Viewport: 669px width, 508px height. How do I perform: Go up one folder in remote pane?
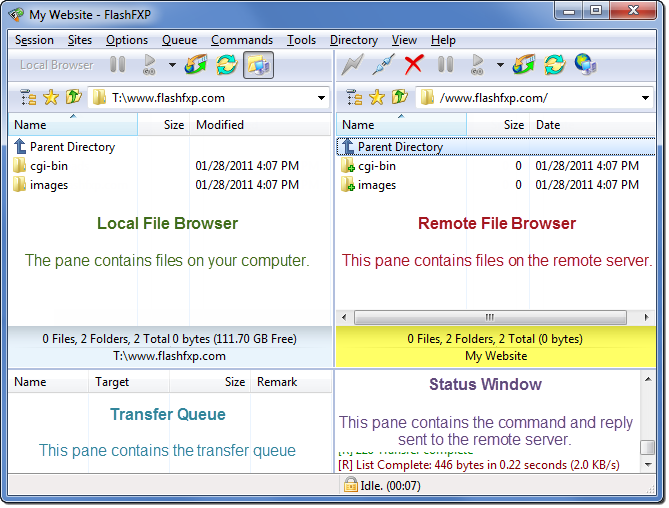tap(400, 97)
